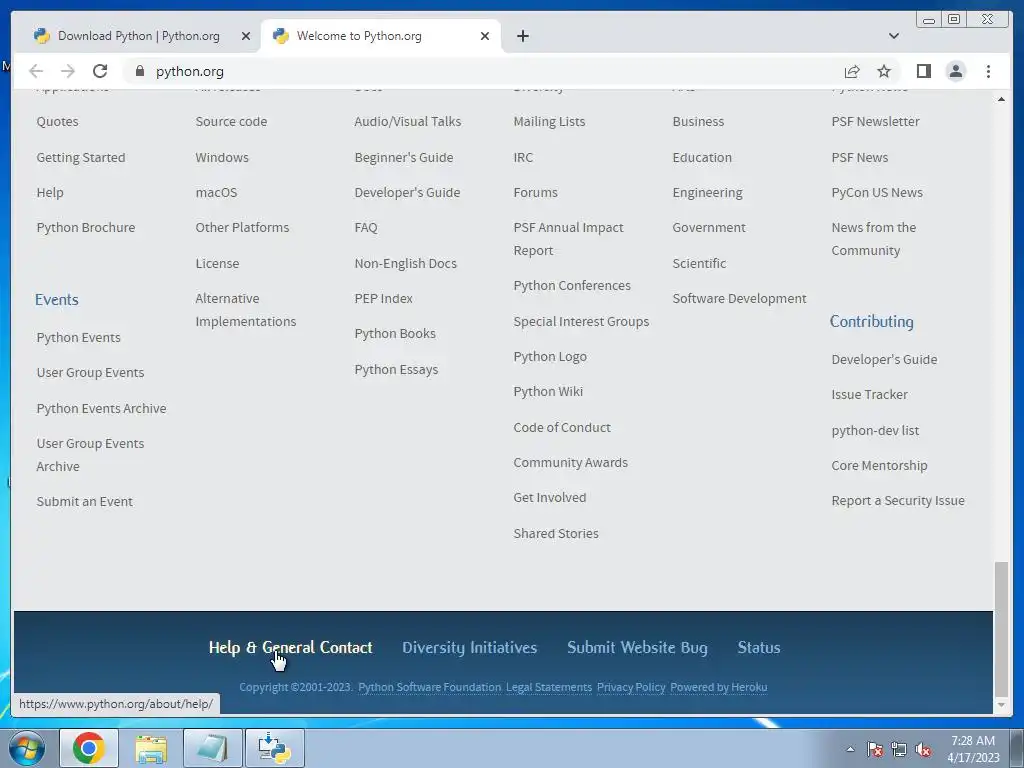The width and height of the screenshot is (1024, 768).
Task: Open the Shared Stories link
Action: 556,534
